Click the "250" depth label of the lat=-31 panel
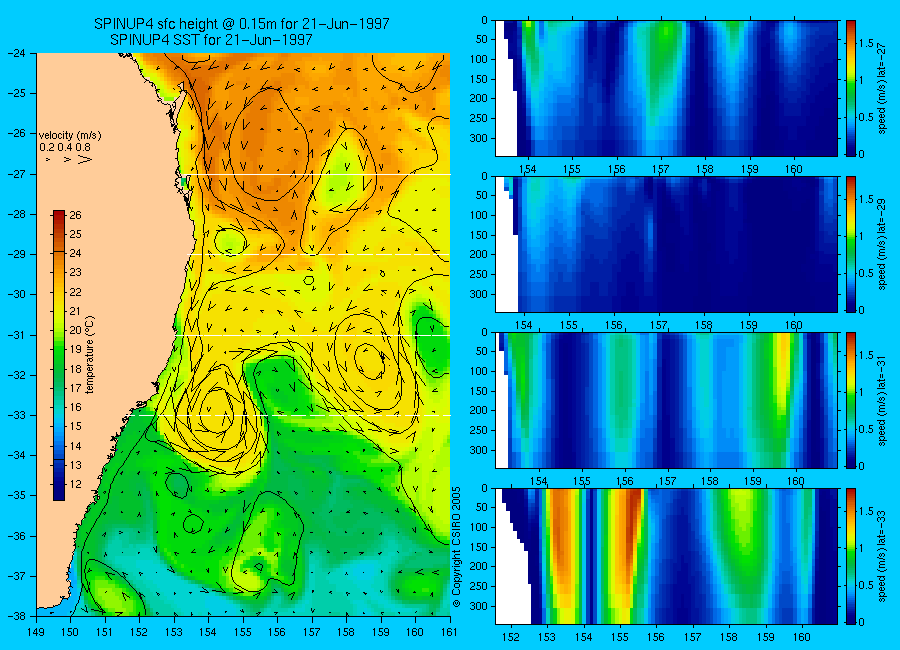Image resolution: width=900 pixels, height=650 pixels. (x=479, y=430)
